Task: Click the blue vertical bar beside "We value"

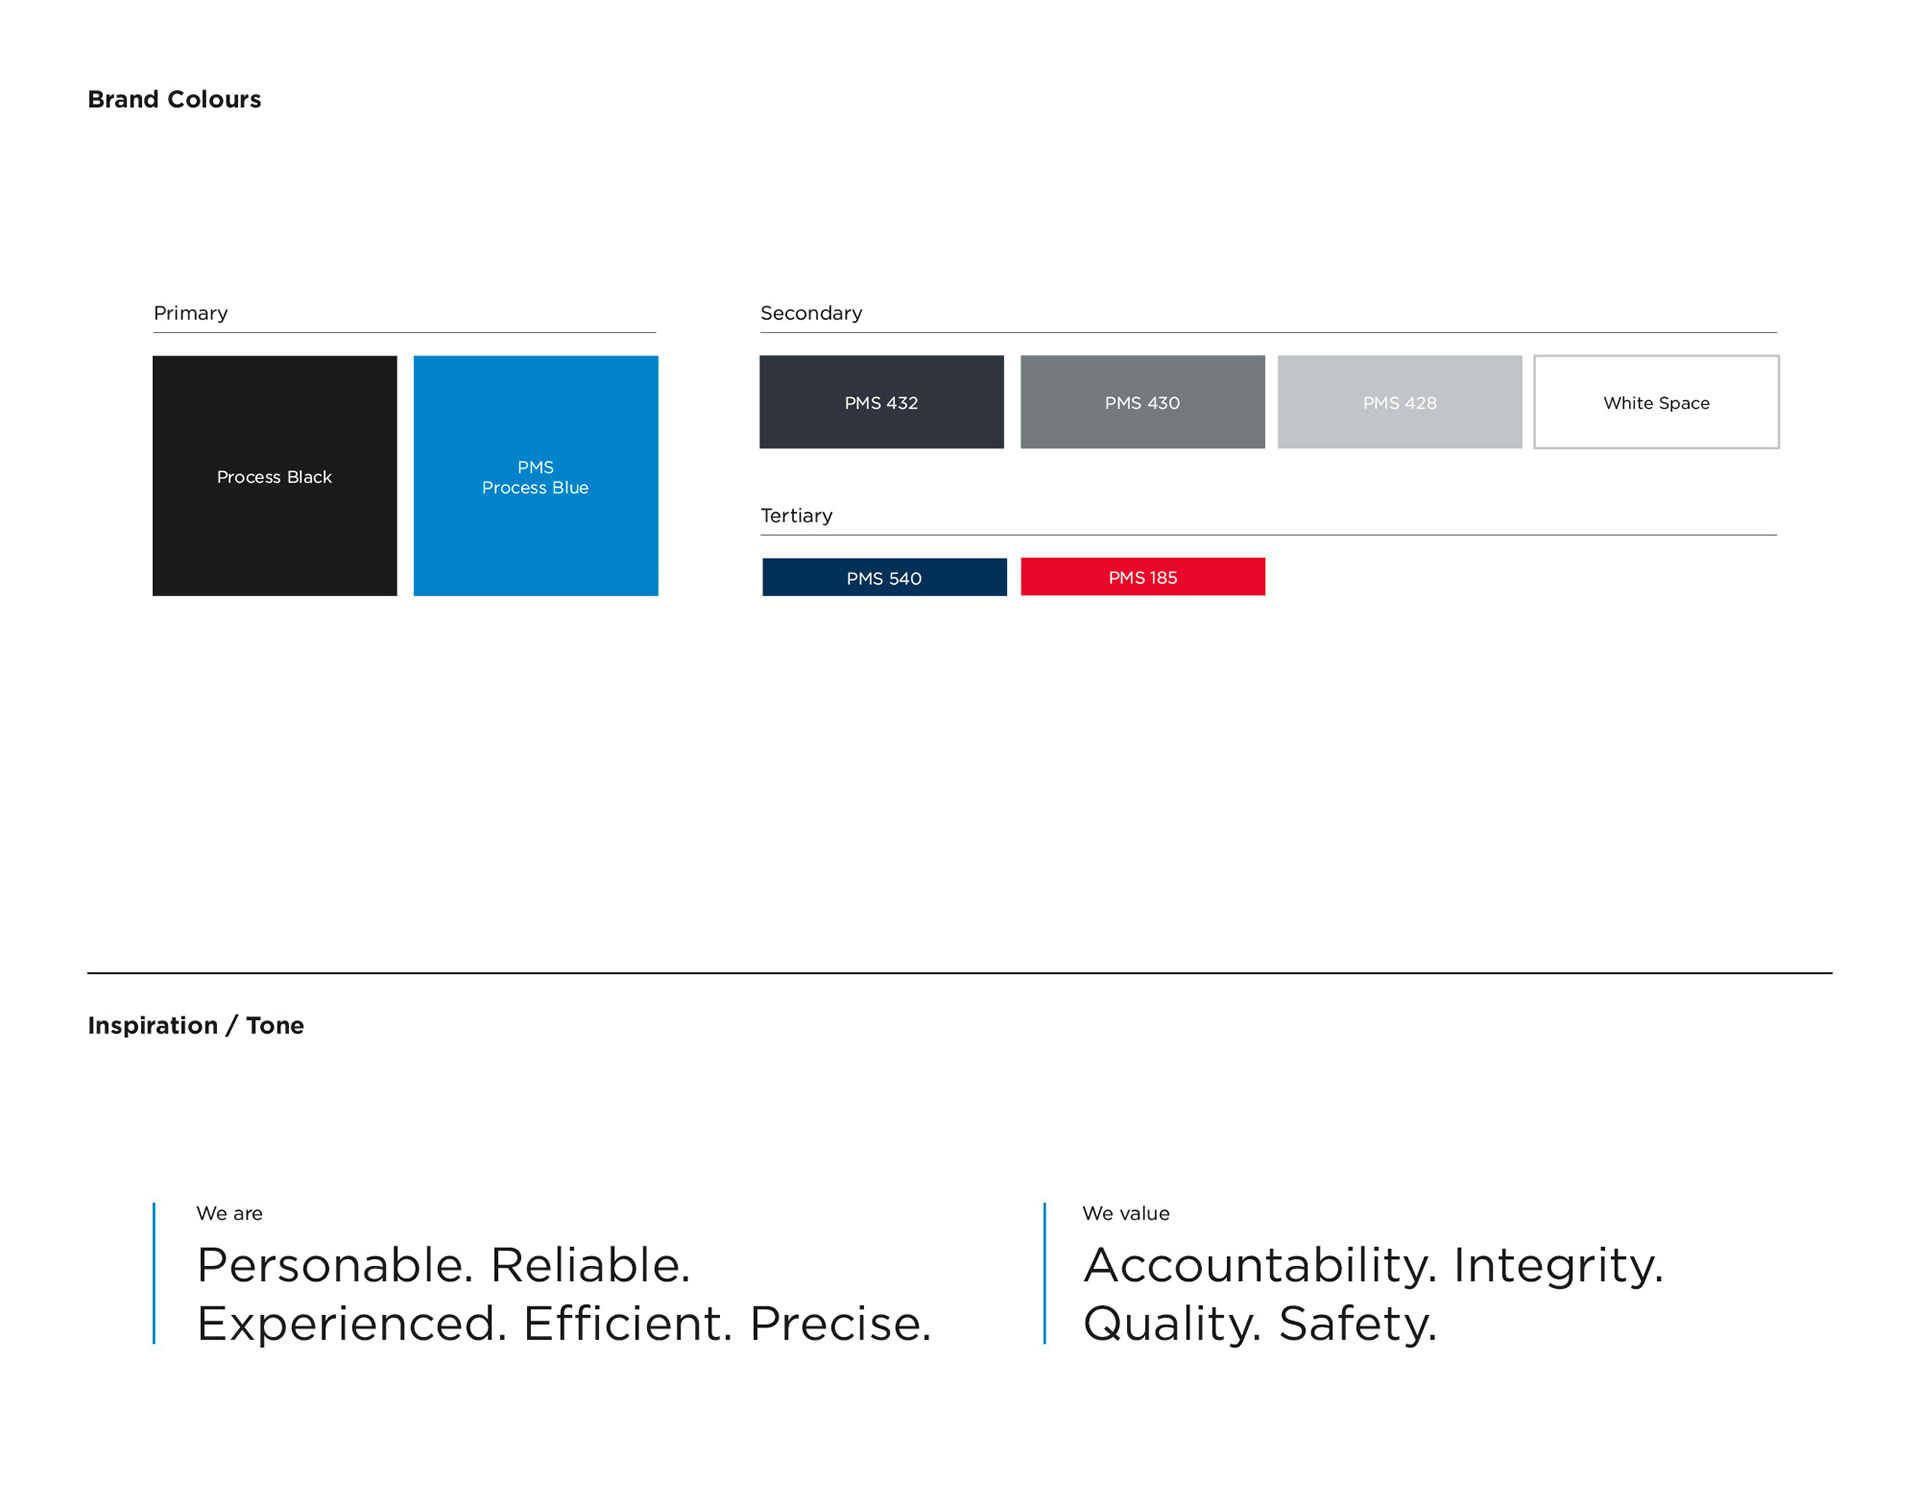Action: point(1044,1273)
